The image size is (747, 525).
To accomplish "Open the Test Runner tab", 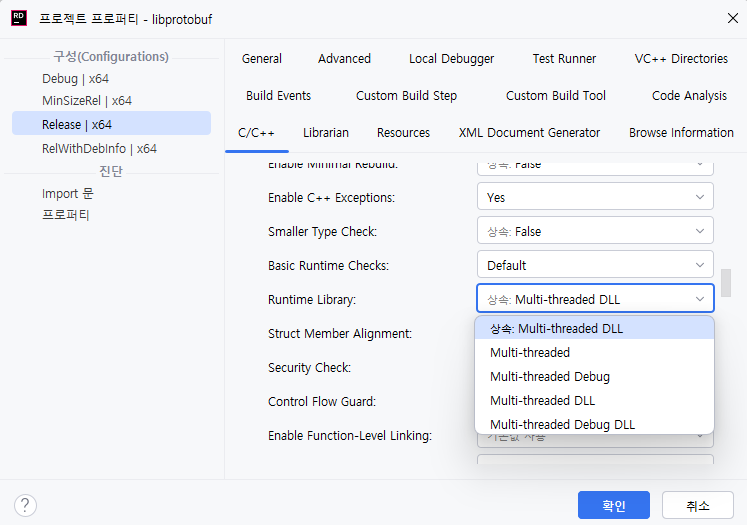I will [564, 59].
